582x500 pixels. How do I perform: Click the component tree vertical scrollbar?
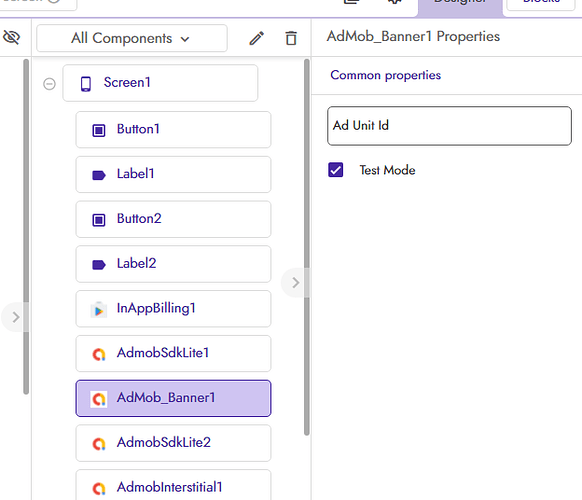[x=307, y=247]
